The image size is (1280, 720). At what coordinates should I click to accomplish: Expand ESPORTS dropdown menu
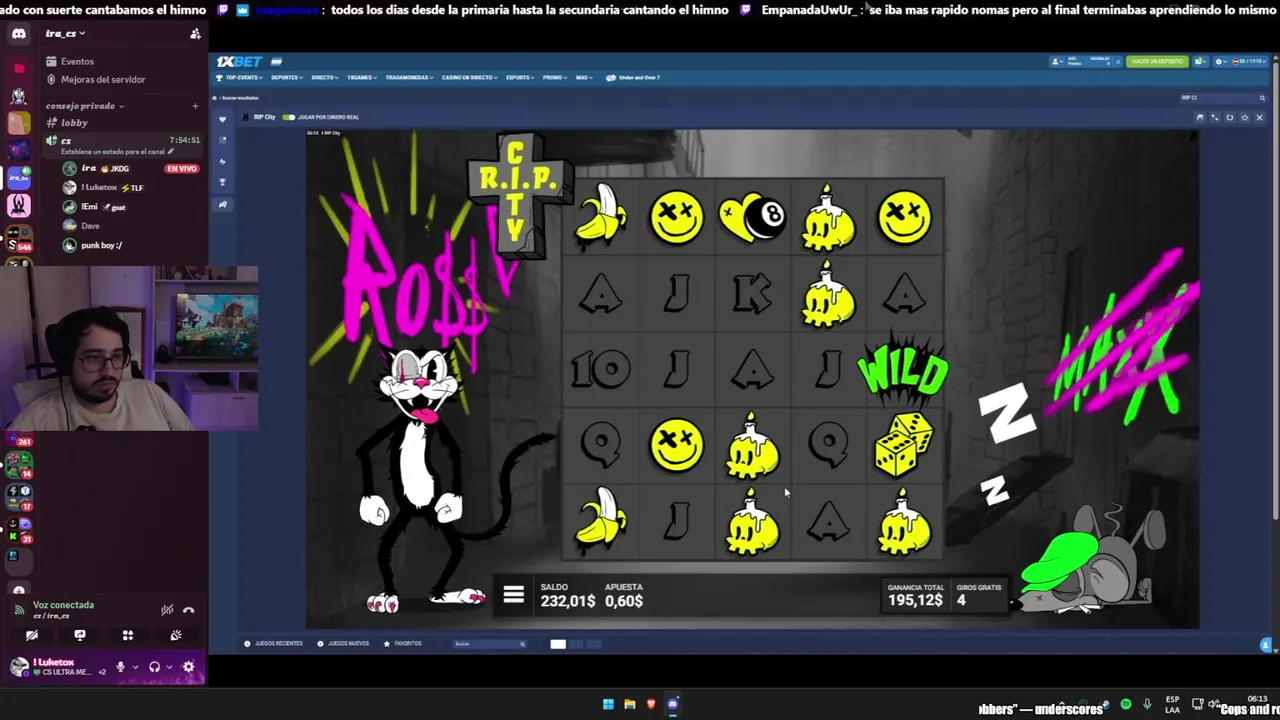pos(520,77)
